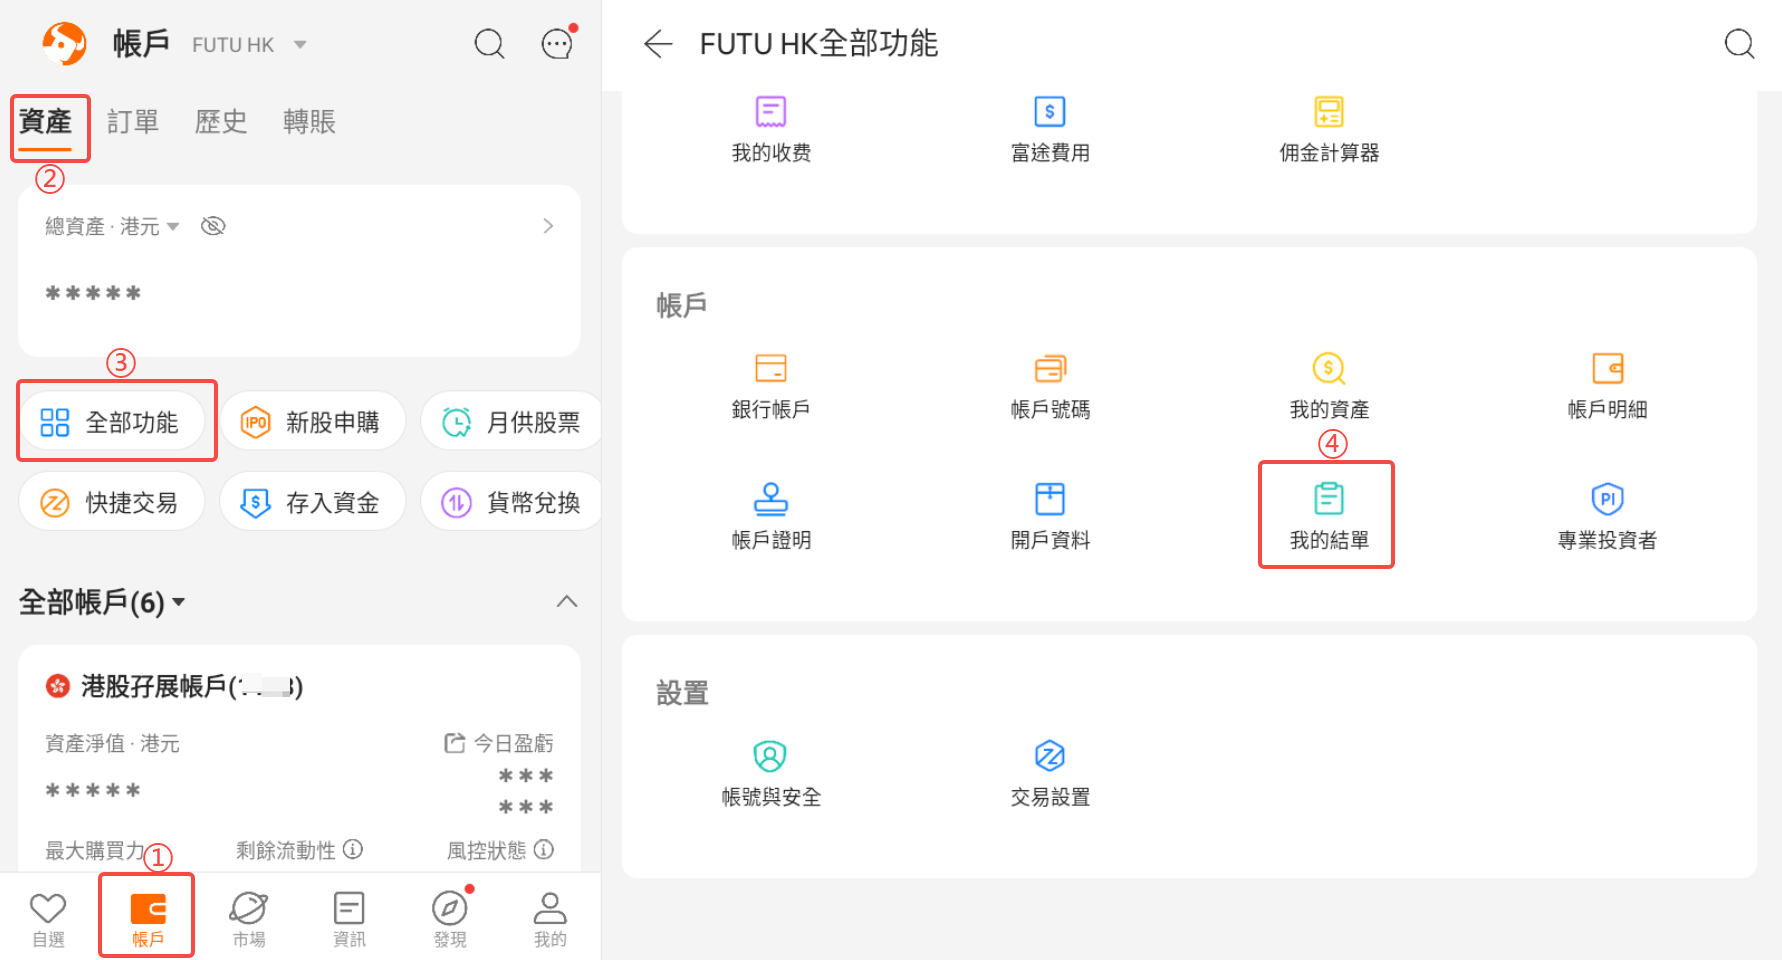Open the 總資產 港元 currency dropdown
The image size is (1782, 960).
click(x=112, y=227)
